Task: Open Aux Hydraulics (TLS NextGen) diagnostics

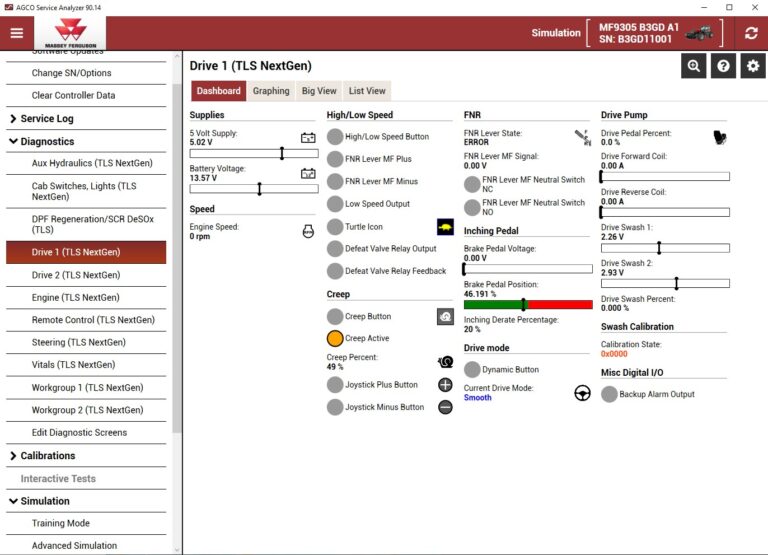Action: click(x=86, y=163)
